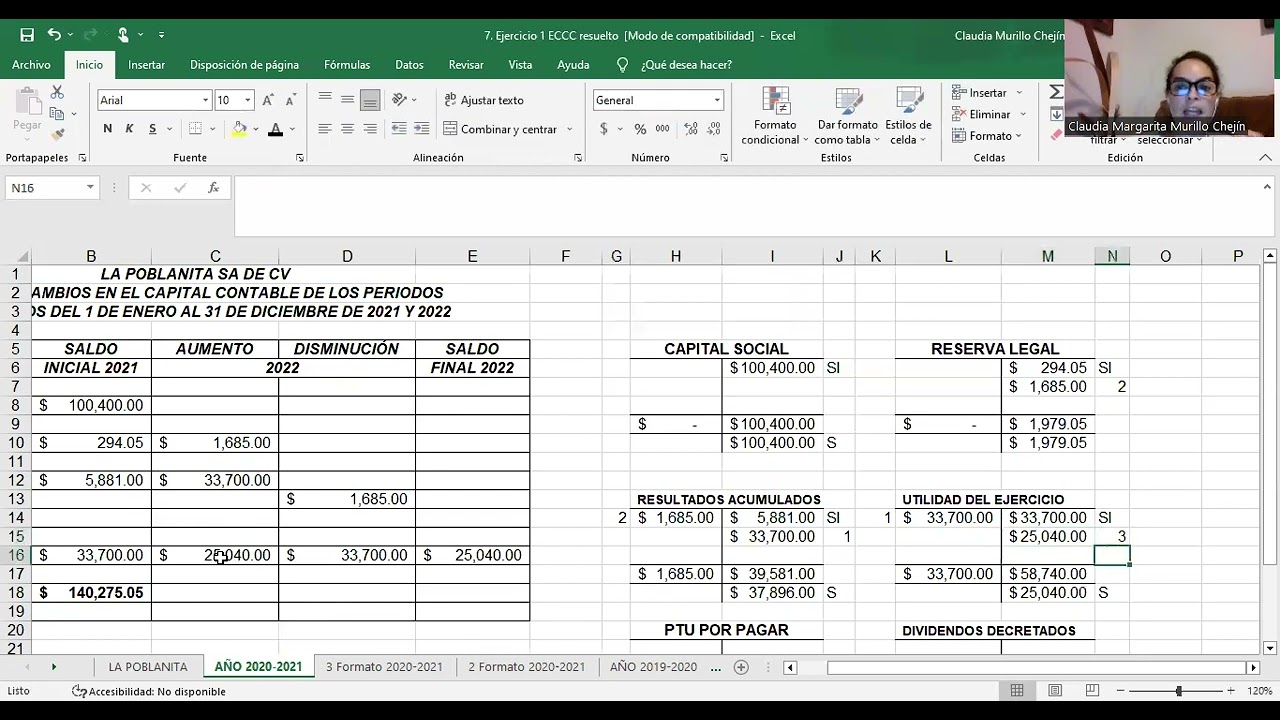The width and height of the screenshot is (1280, 720).
Task: Click the Cut scissors icon
Action: [57, 92]
